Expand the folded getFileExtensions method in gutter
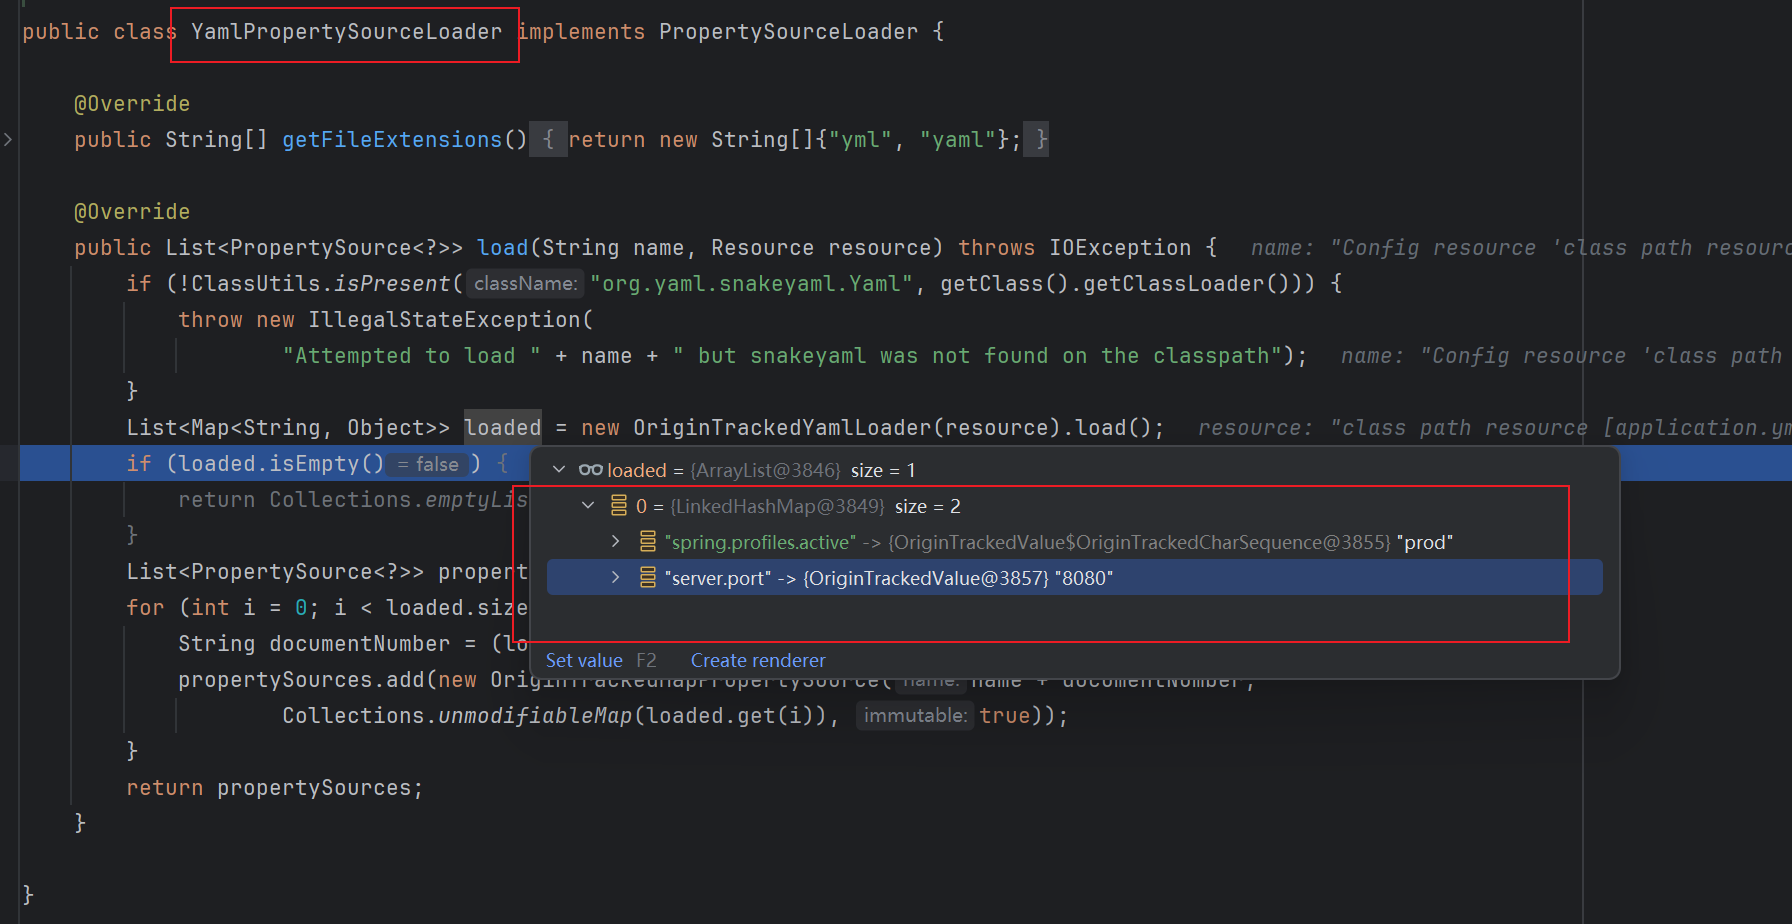Viewport: 1792px width, 924px height. coord(8,140)
